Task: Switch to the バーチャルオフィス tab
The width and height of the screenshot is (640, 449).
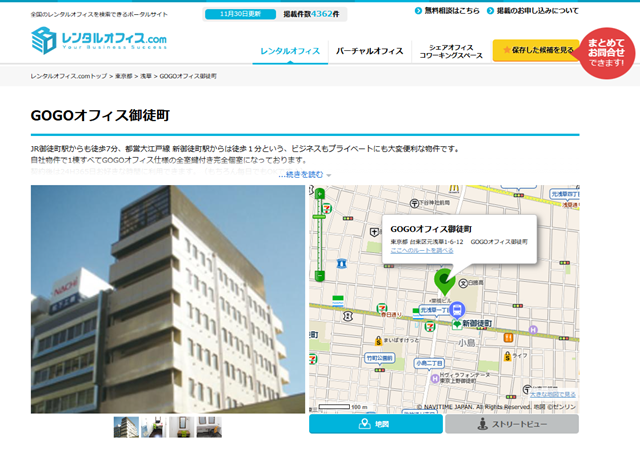Action: point(369,51)
